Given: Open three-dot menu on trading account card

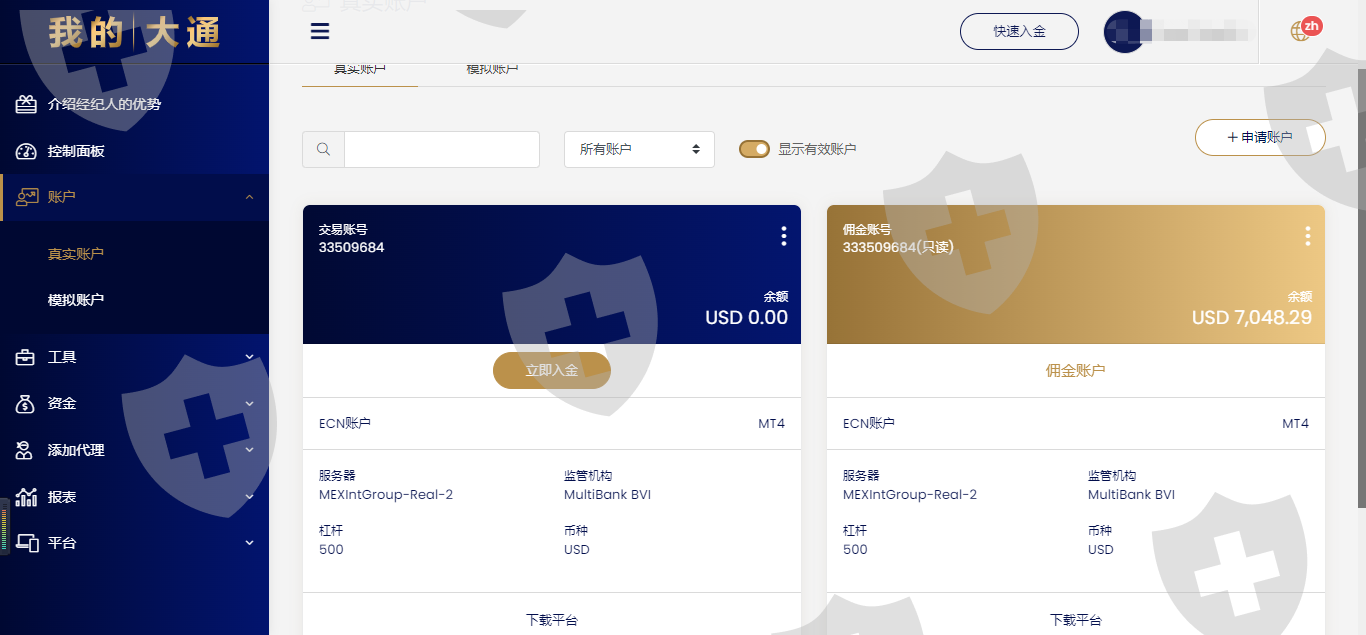Looking at the screenshot, I should pos(783,236).
